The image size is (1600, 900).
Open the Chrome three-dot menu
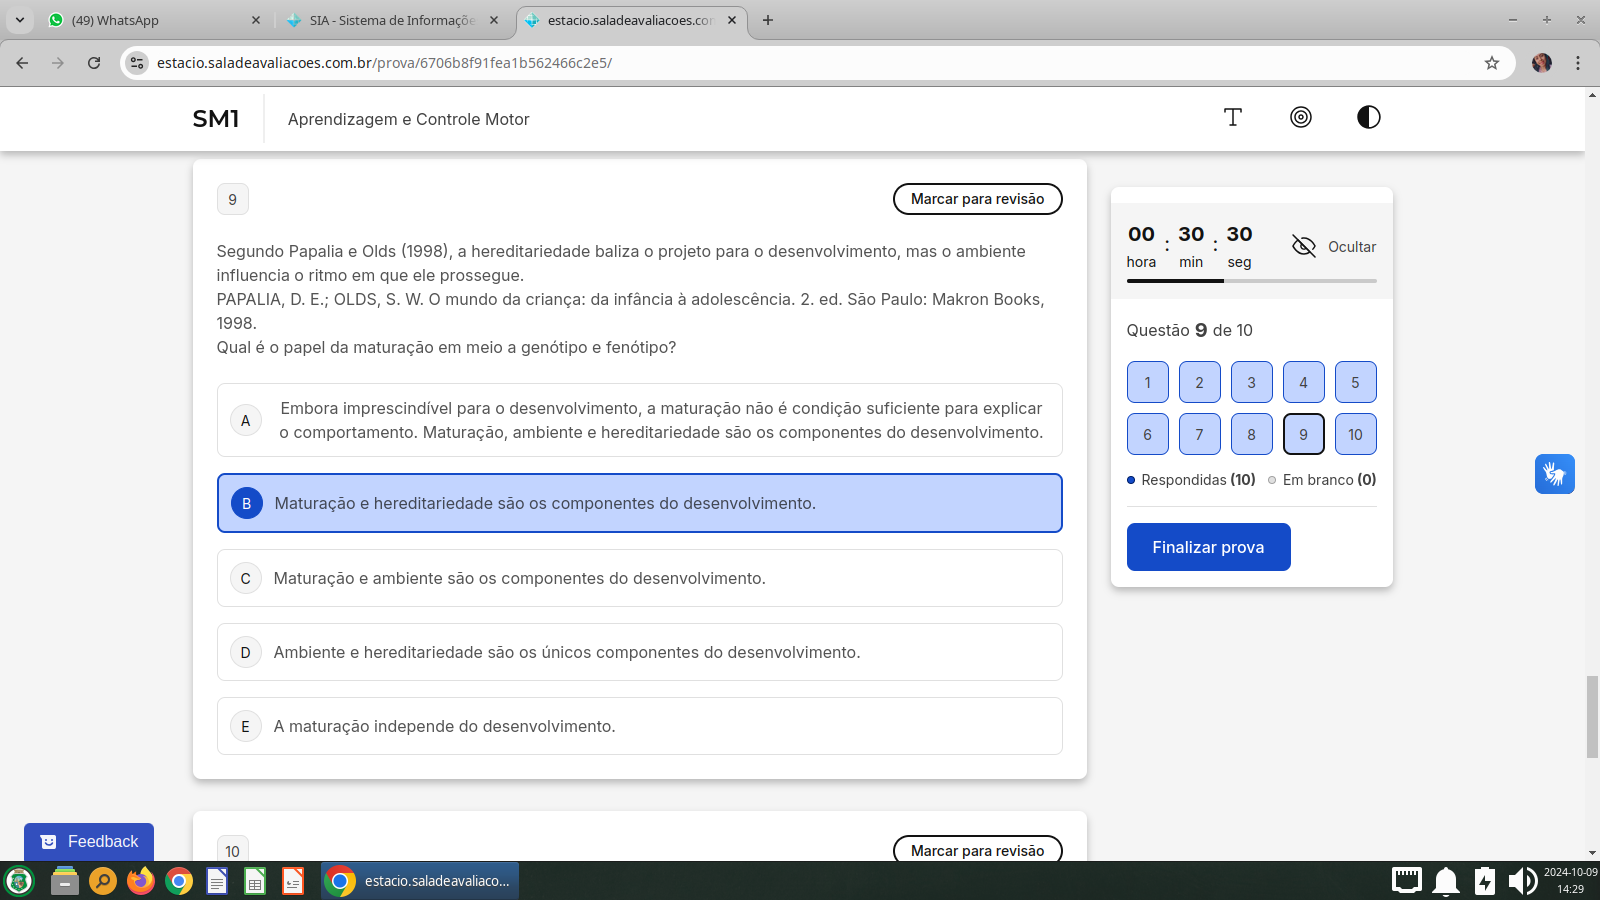1578,63
